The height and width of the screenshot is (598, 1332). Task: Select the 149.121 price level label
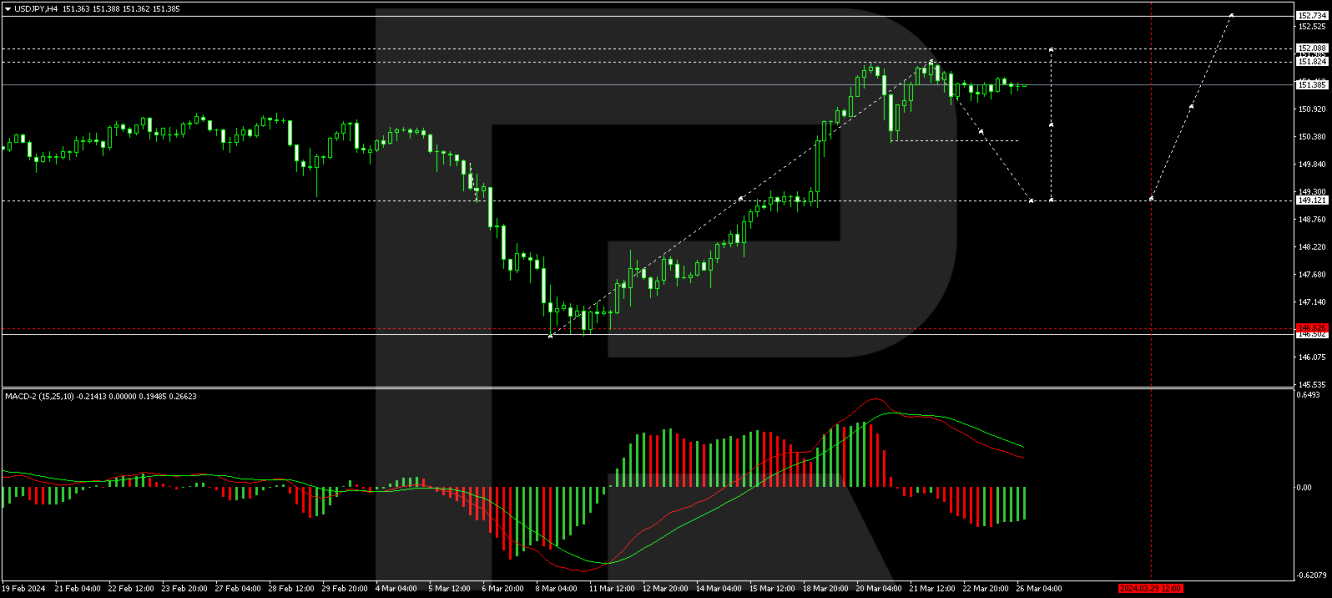pos(1311,200)
